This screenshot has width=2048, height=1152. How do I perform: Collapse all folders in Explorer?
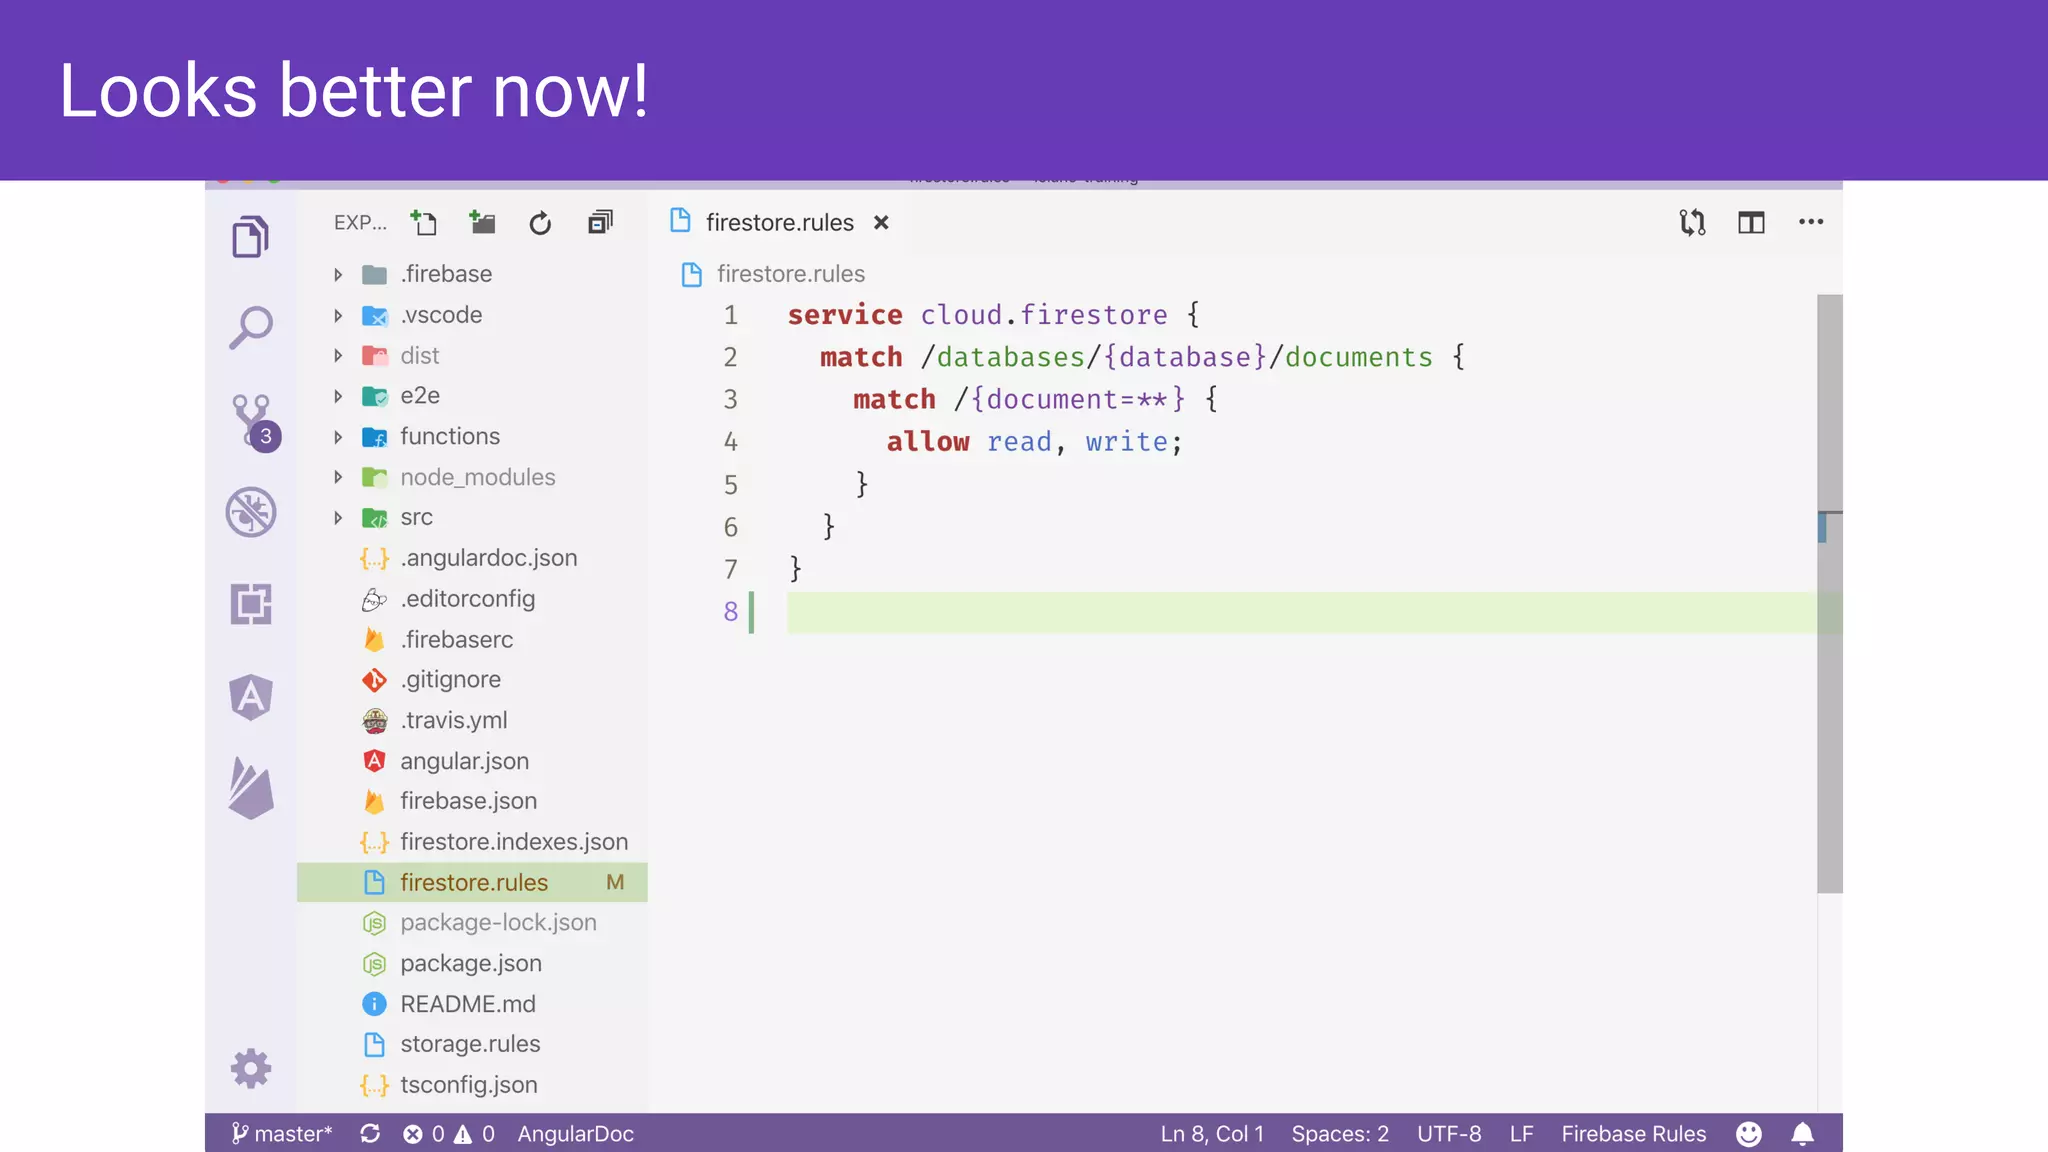tap(600, 222)
